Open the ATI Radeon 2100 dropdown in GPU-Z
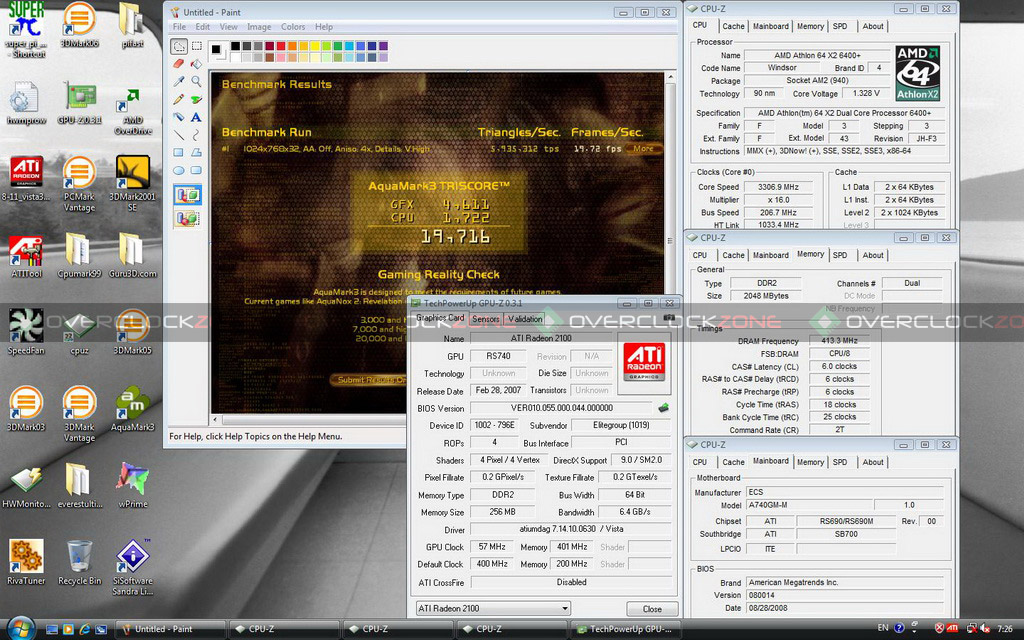This screenshot has height=640, width=1024. coord(493,609)
